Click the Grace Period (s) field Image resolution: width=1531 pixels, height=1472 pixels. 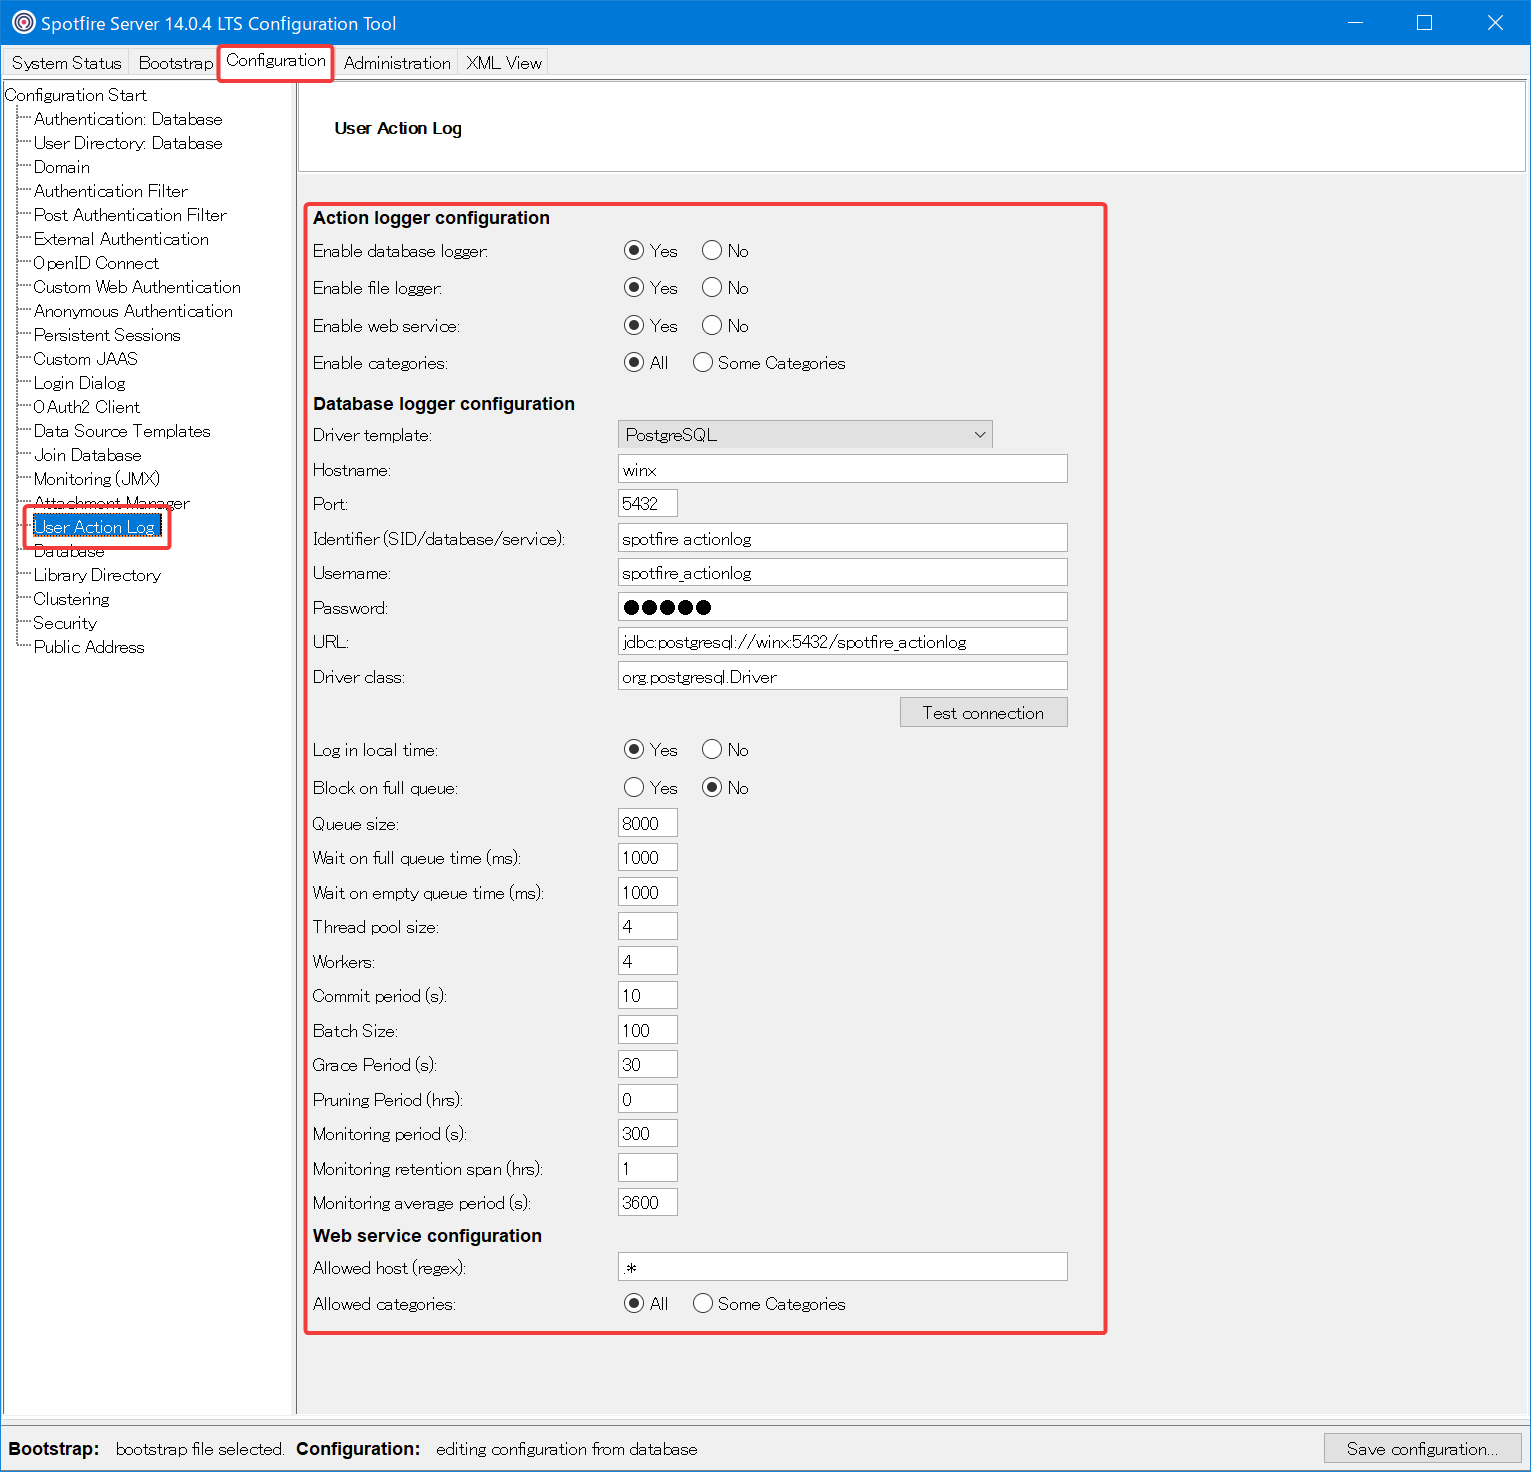648,1065
